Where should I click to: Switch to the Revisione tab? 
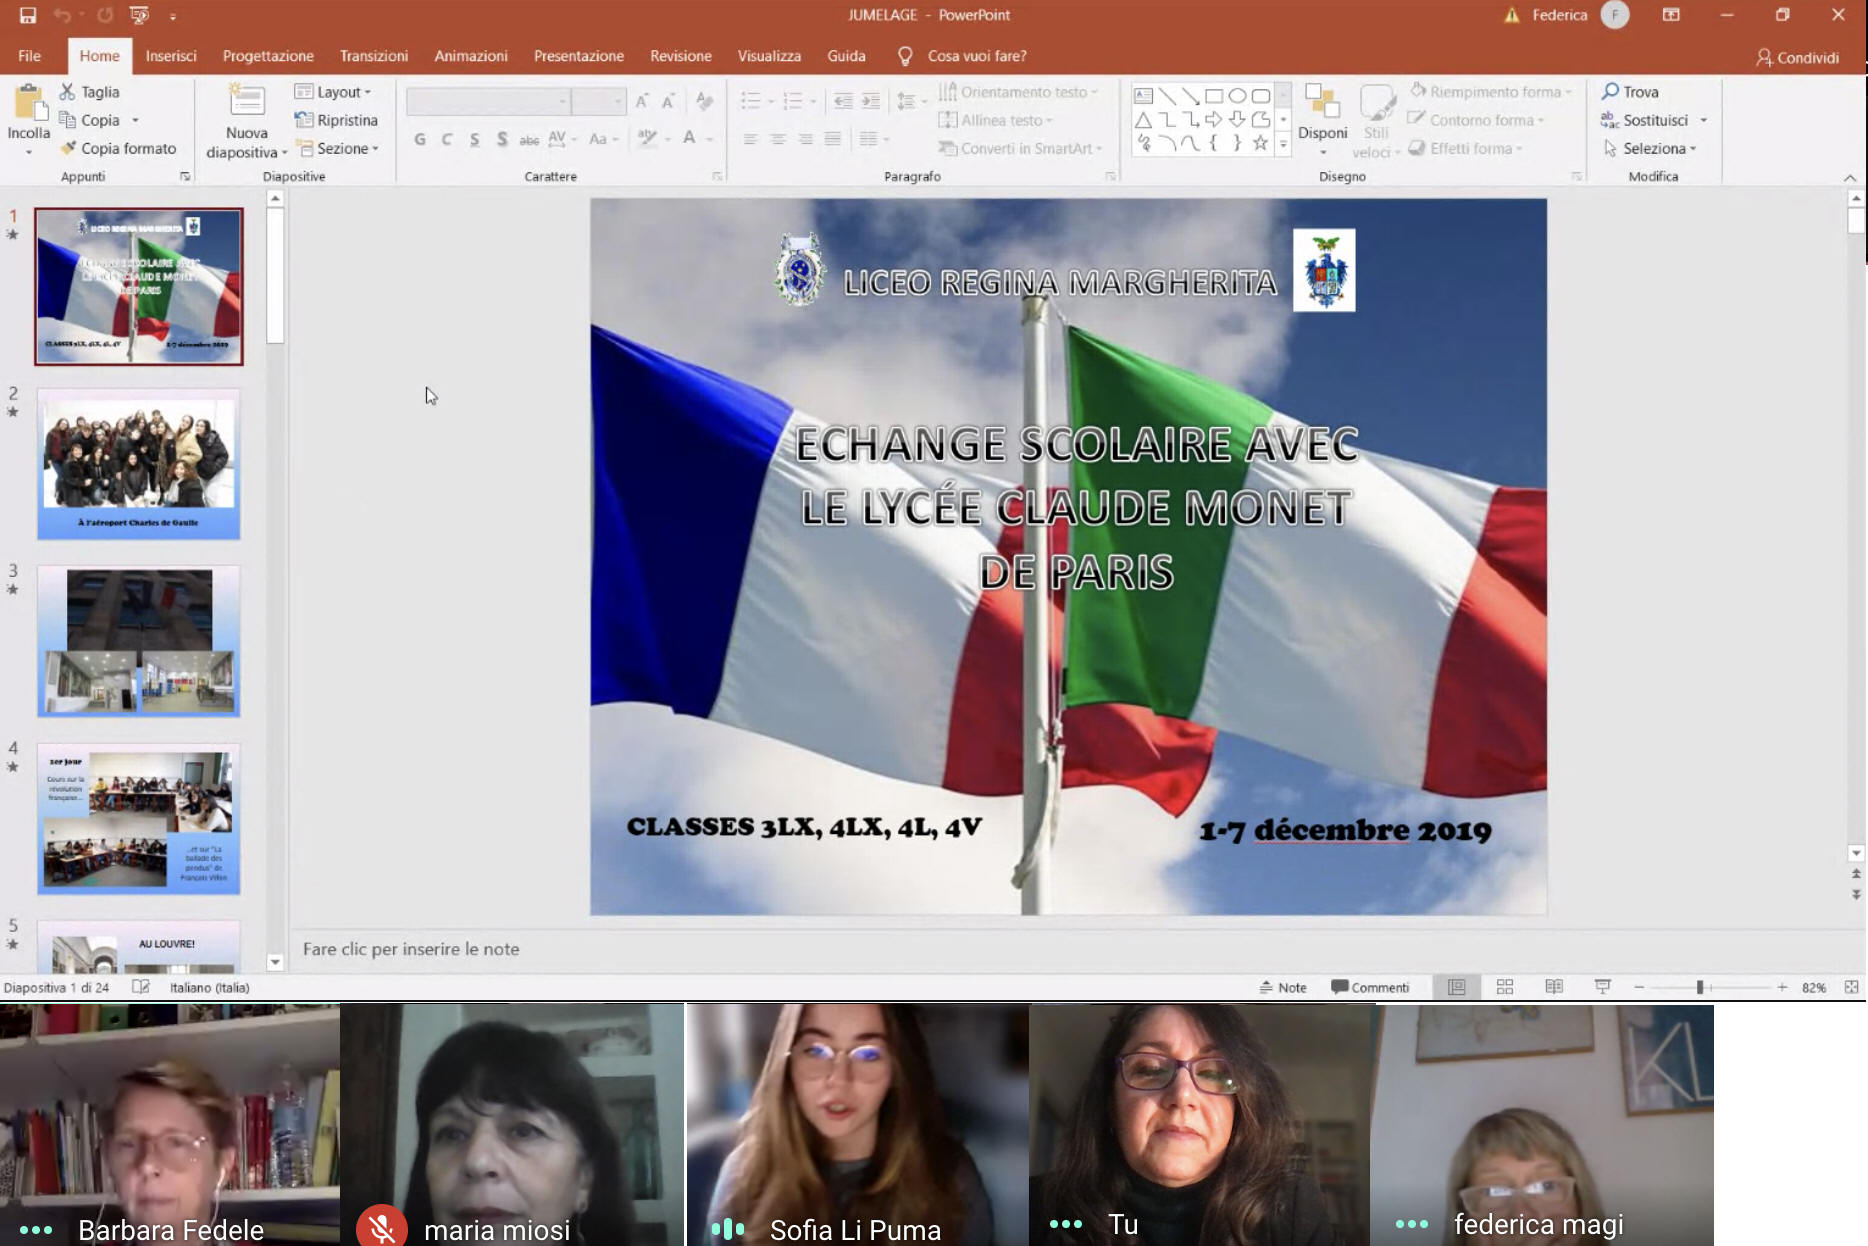[x=681, y=56]
